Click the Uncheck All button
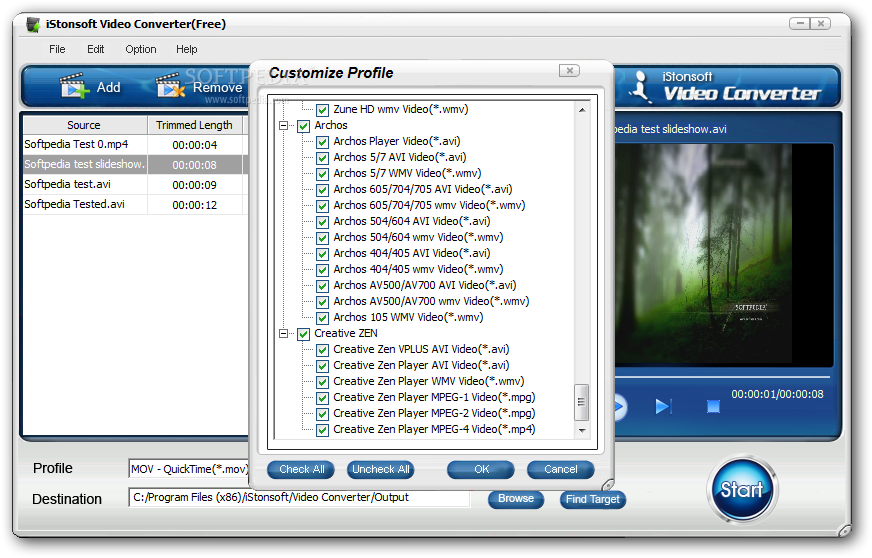 tap(381, 470)
